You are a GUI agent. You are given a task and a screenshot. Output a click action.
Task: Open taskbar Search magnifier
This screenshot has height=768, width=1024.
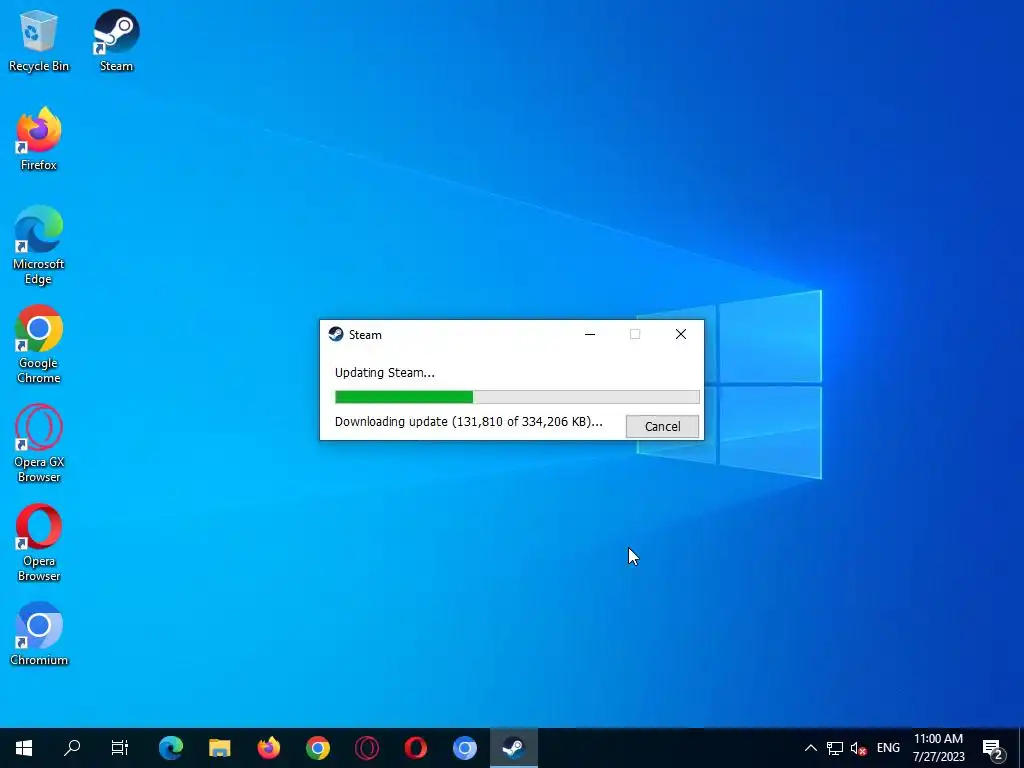coord(72,748)
